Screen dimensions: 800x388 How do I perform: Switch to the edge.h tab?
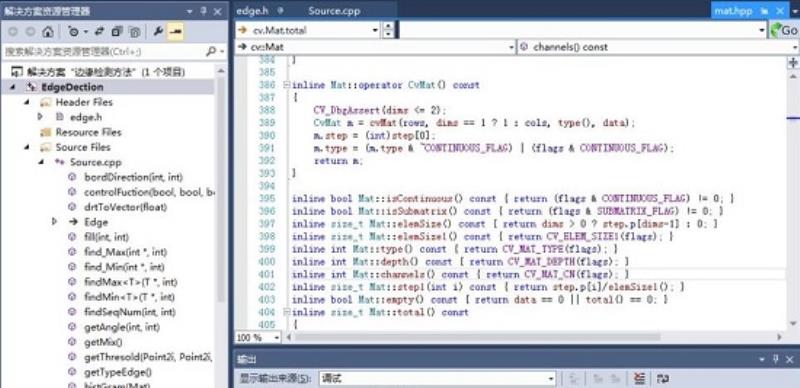252,11
